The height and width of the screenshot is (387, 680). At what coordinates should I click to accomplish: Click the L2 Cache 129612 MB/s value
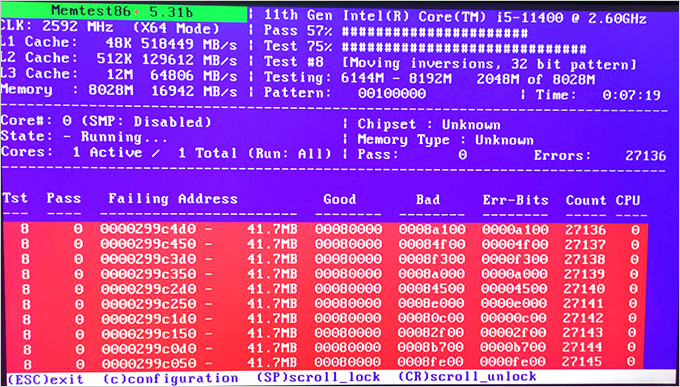[189, 59]
